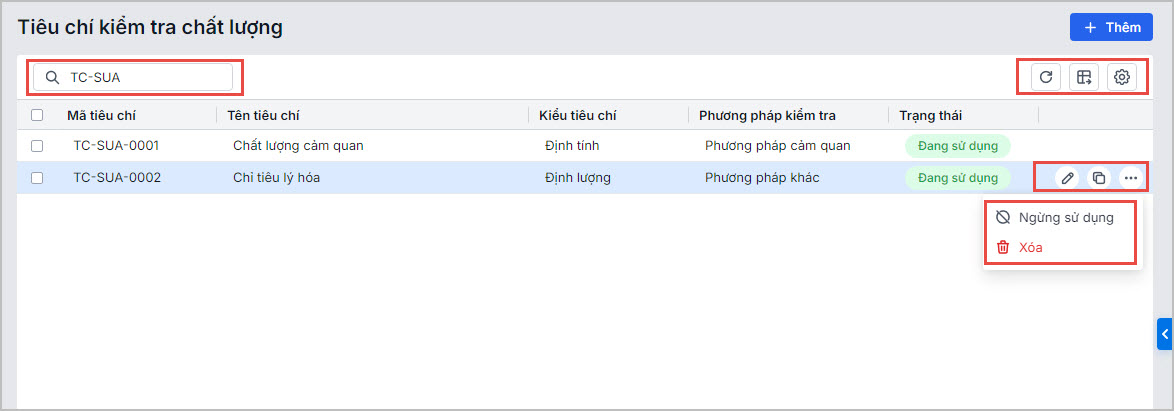Click the refresh list icon
The width and height of the screenshot is (1174, 411).
tap(1046, 77)
